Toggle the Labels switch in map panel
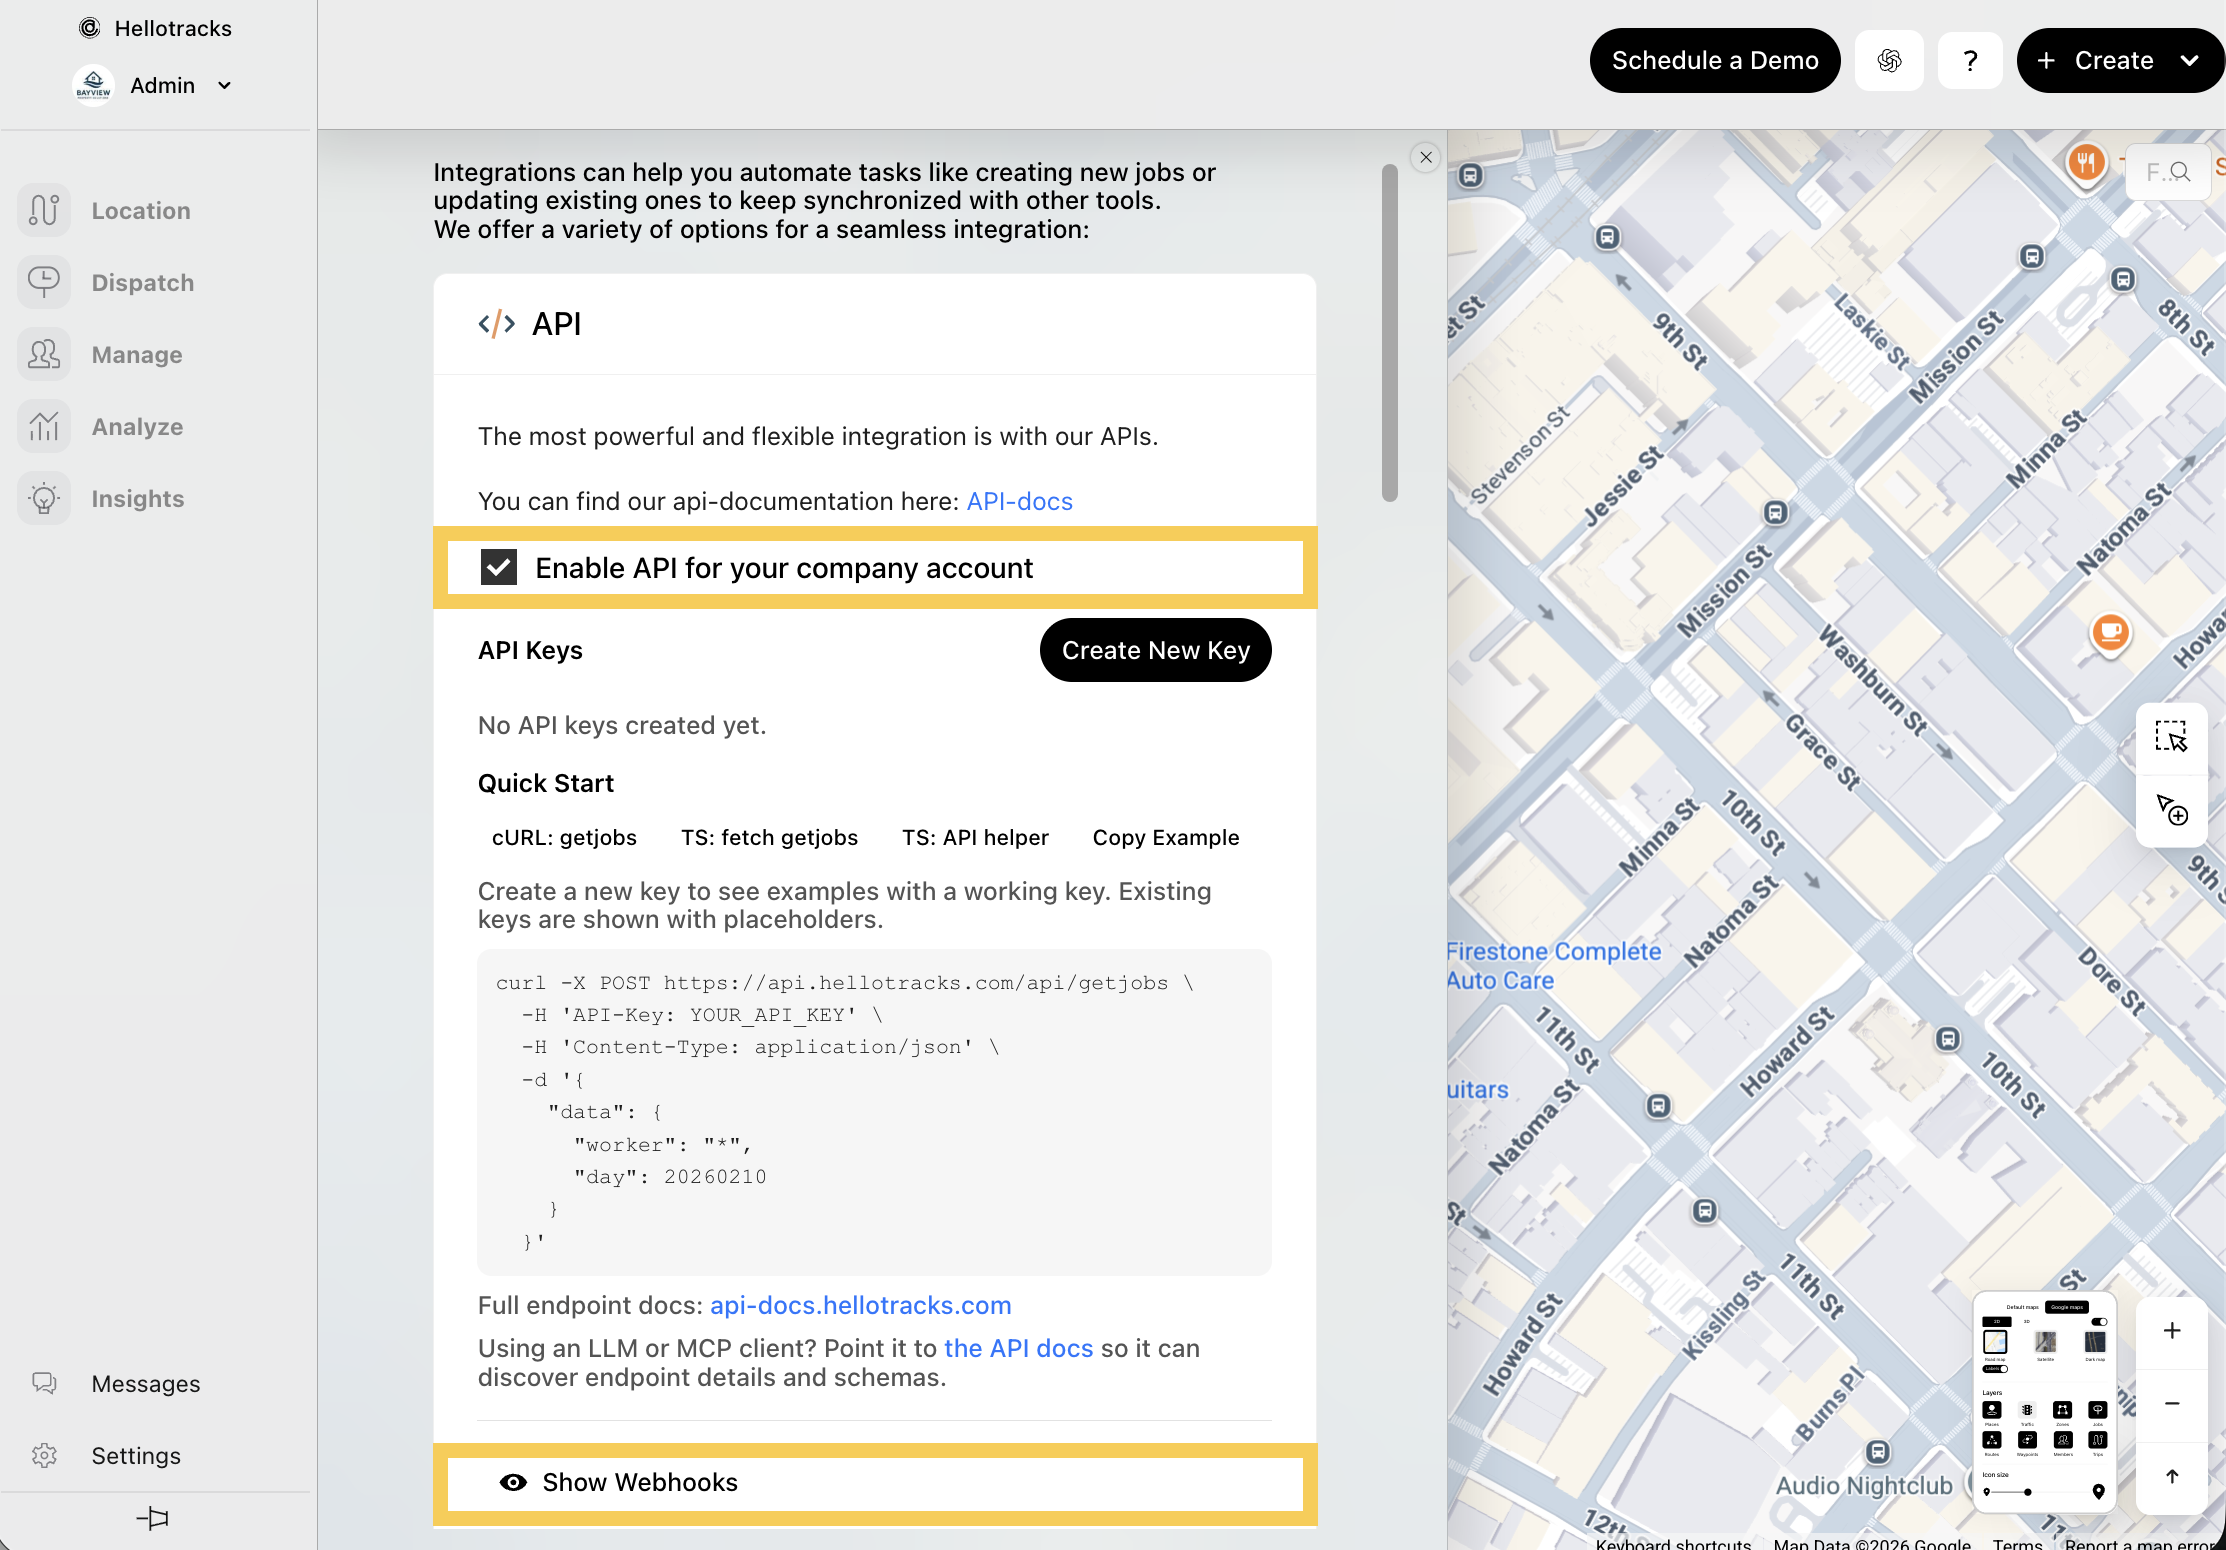This screenshot has width=2226, height=1550. click(1995, 1369)
